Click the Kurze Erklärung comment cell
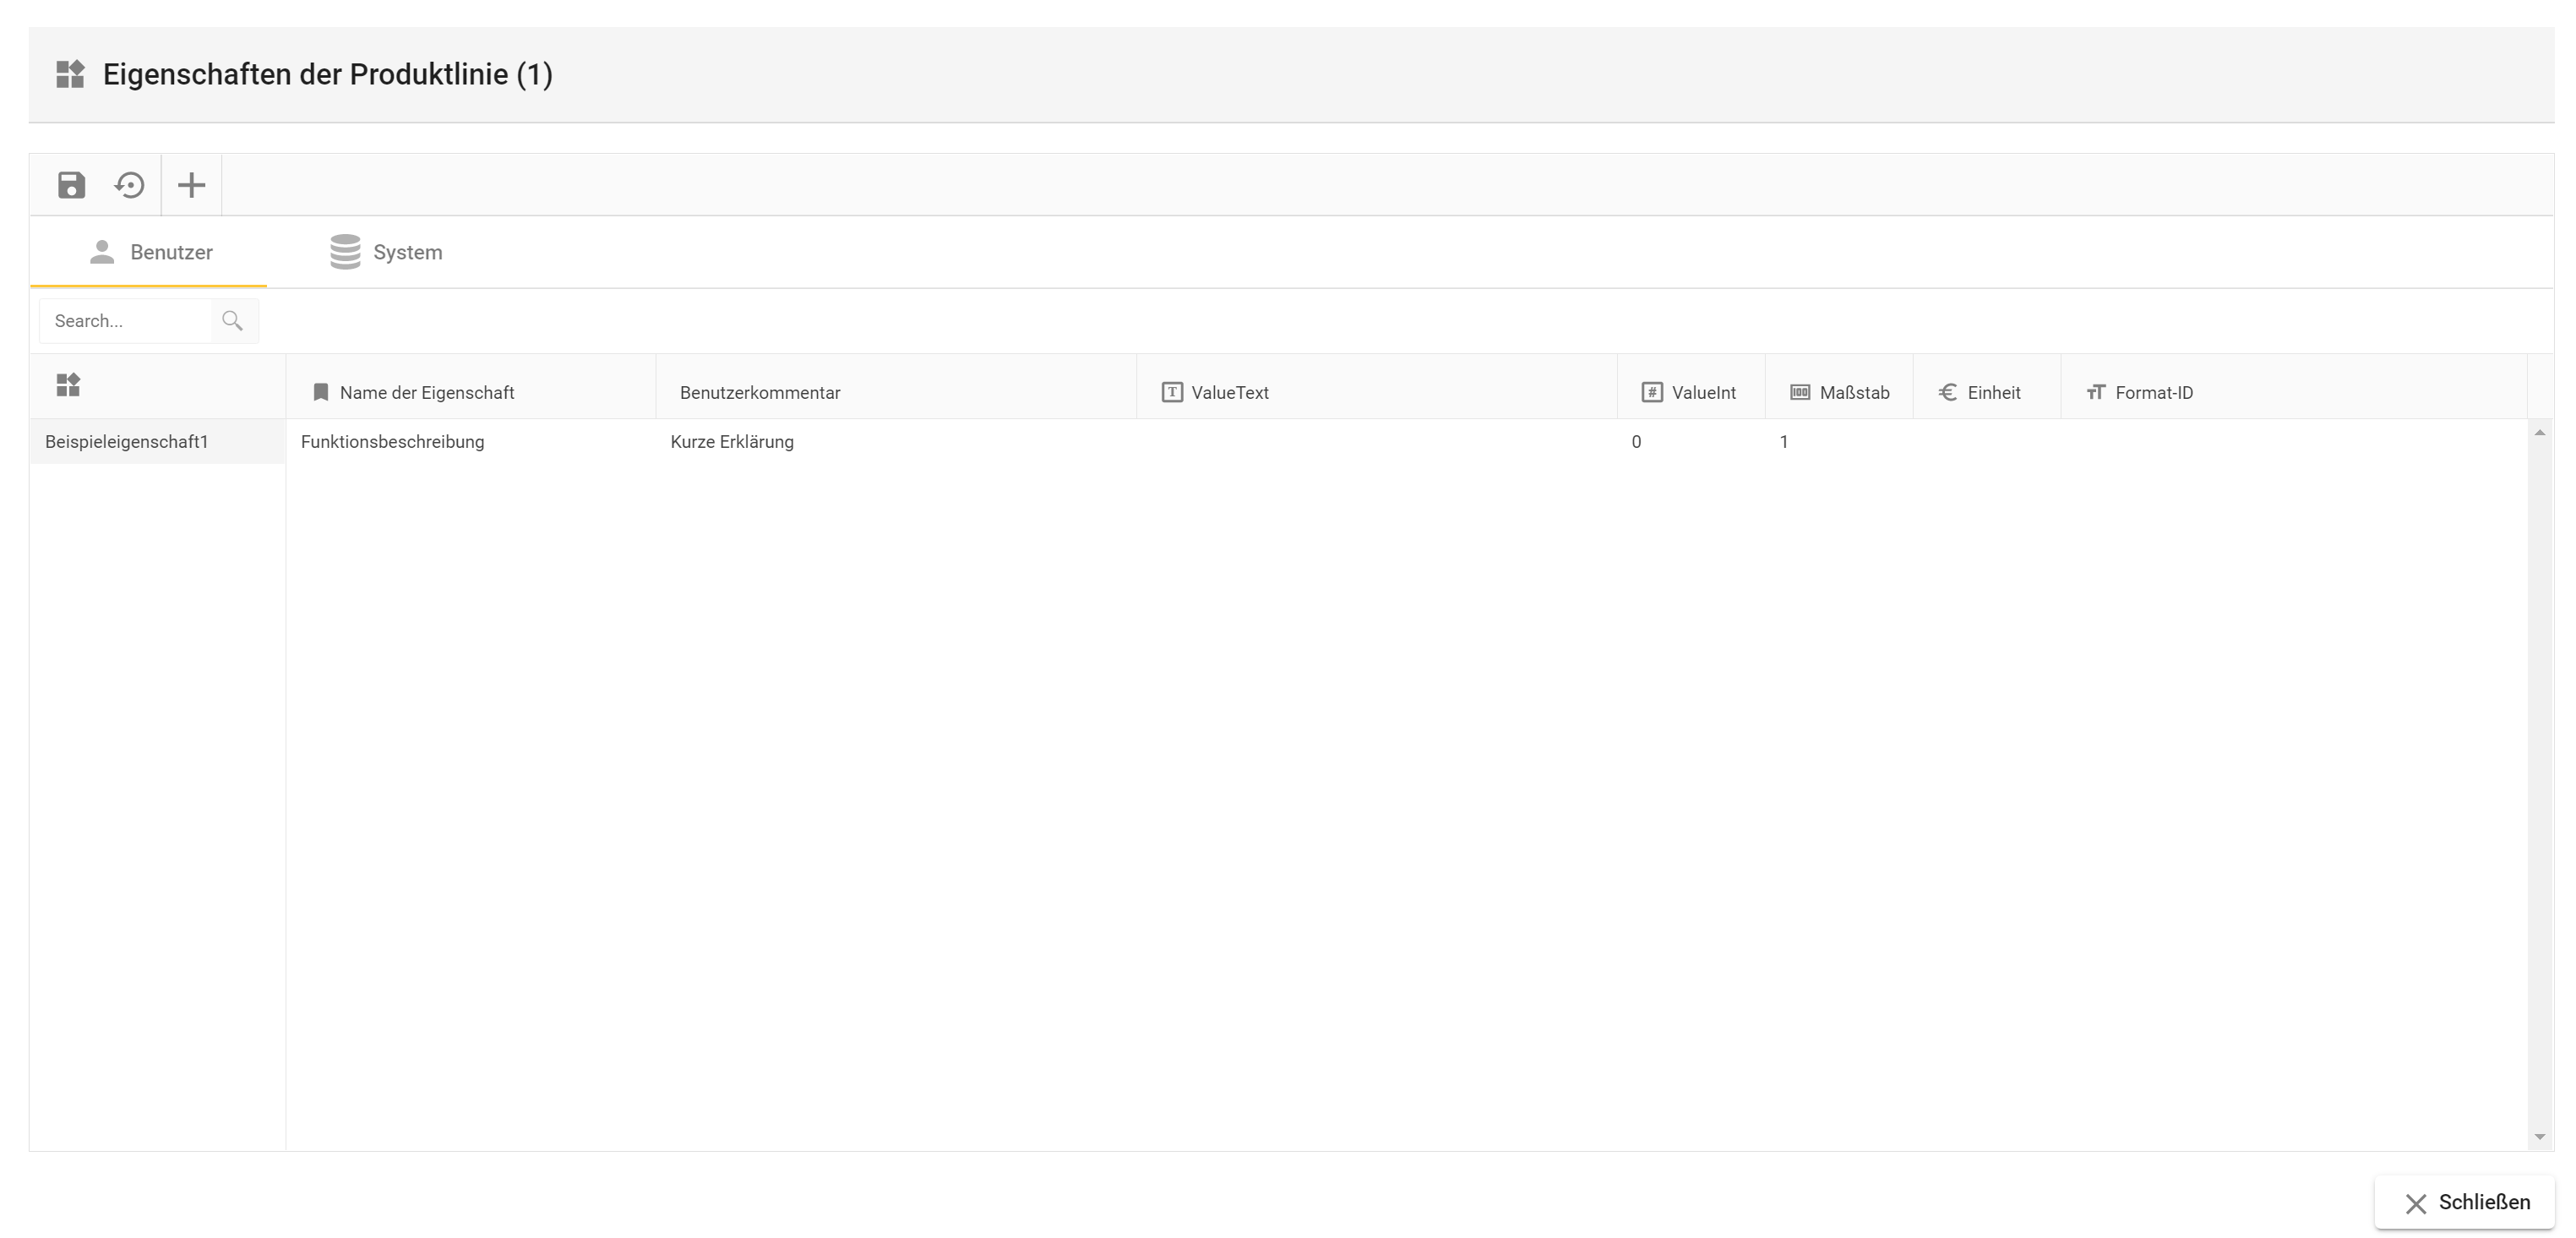The image size is (2576, 1238). click(x=732, y=442)
